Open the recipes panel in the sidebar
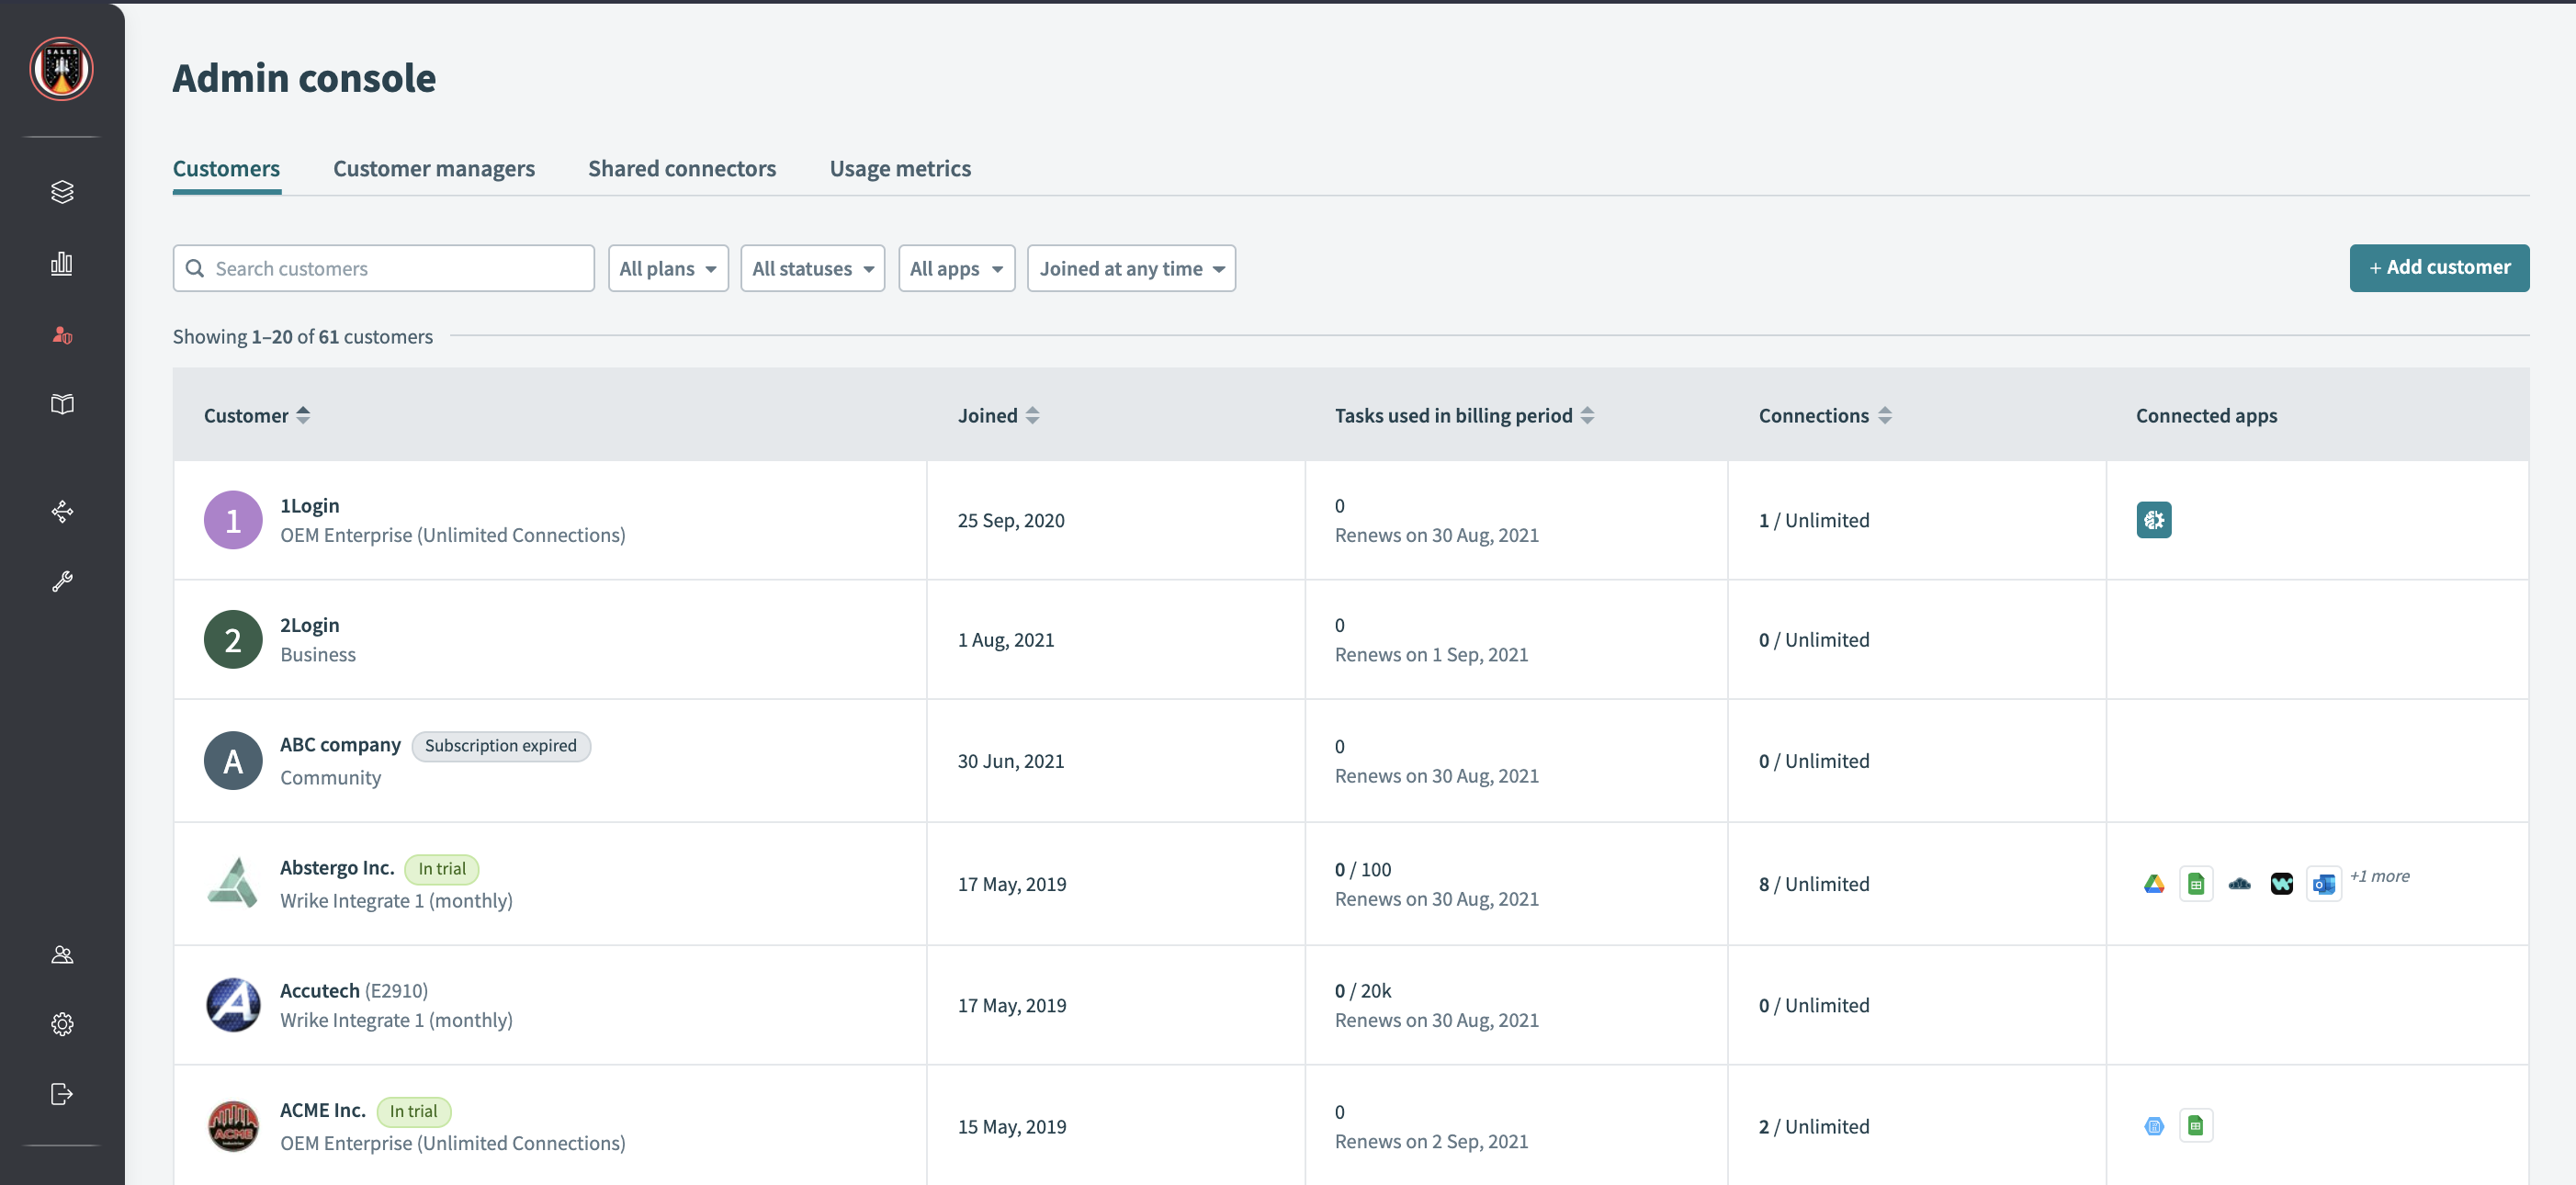Viewport: 2576px width, 1185px height. pyautogui.click(x=62, y=191)
